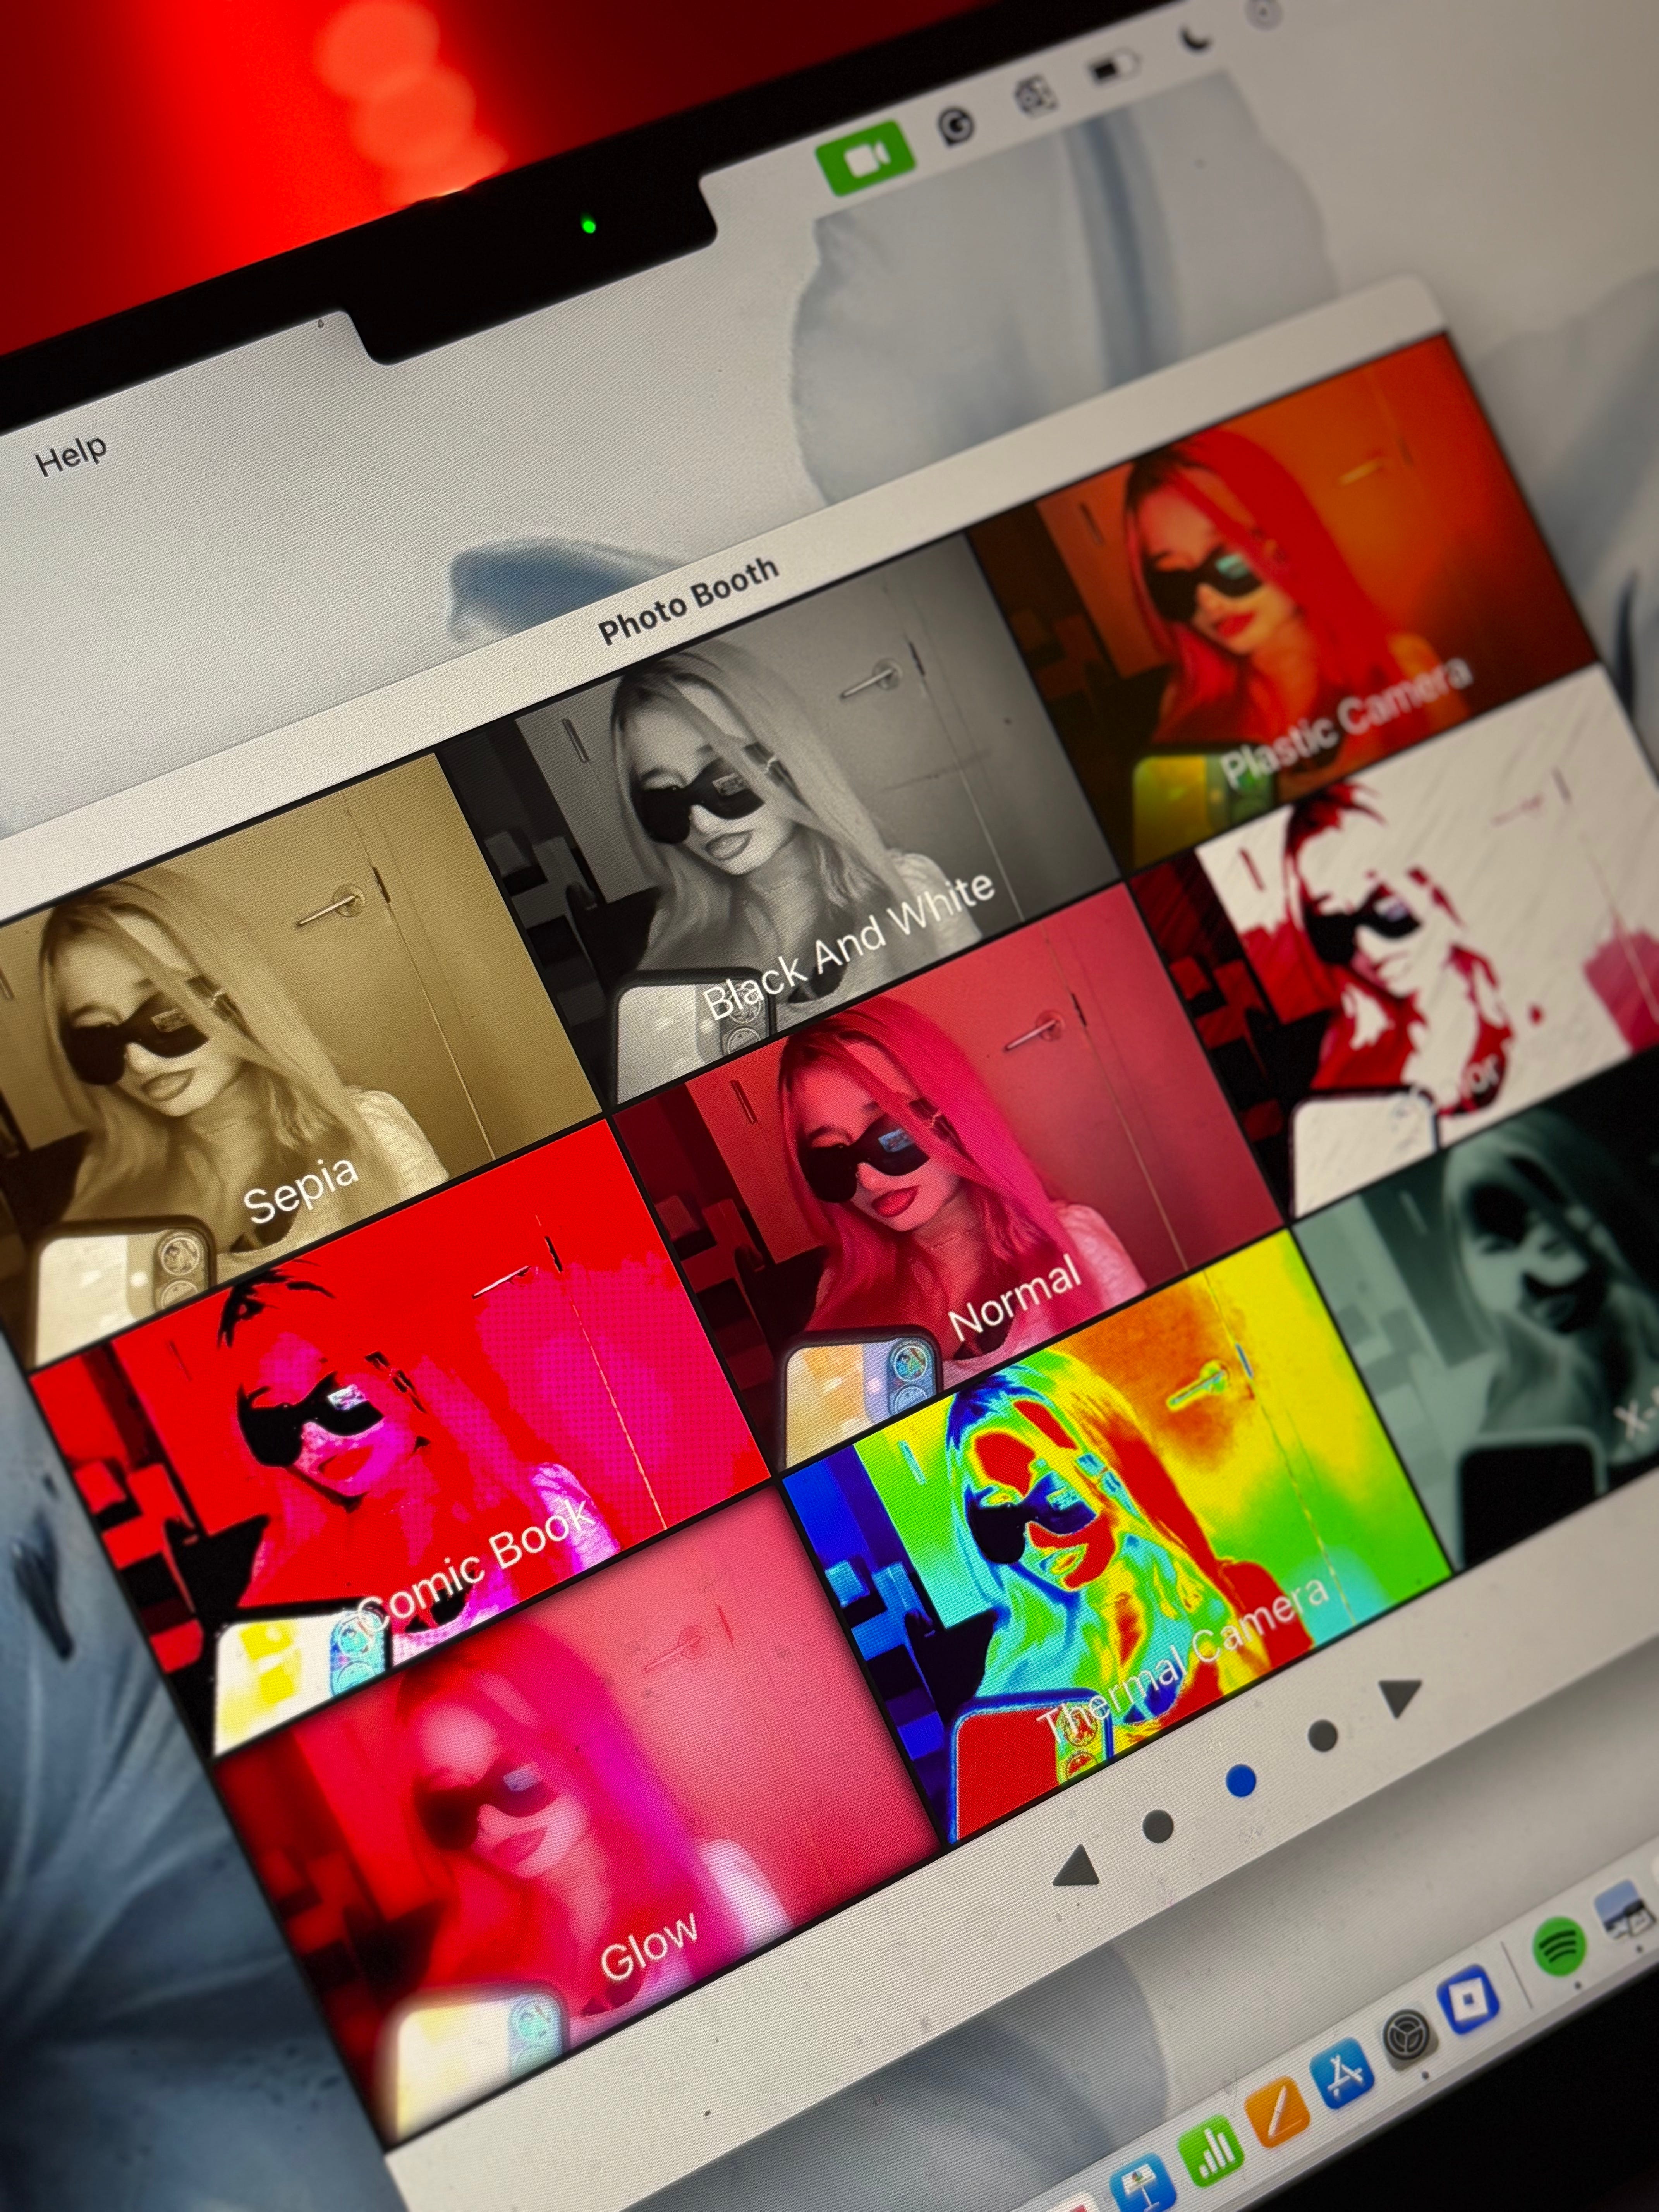
Task: Open the Help menu
Action: click(x=71, y=456)
